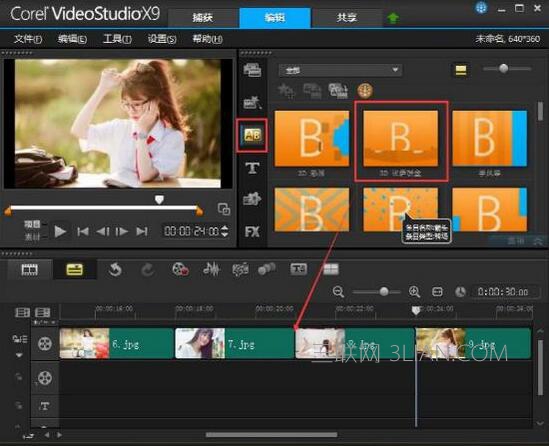Fit project in timeline window
Image resolution: width=549 pixels, height=446 pixels.
click(437, 292)
